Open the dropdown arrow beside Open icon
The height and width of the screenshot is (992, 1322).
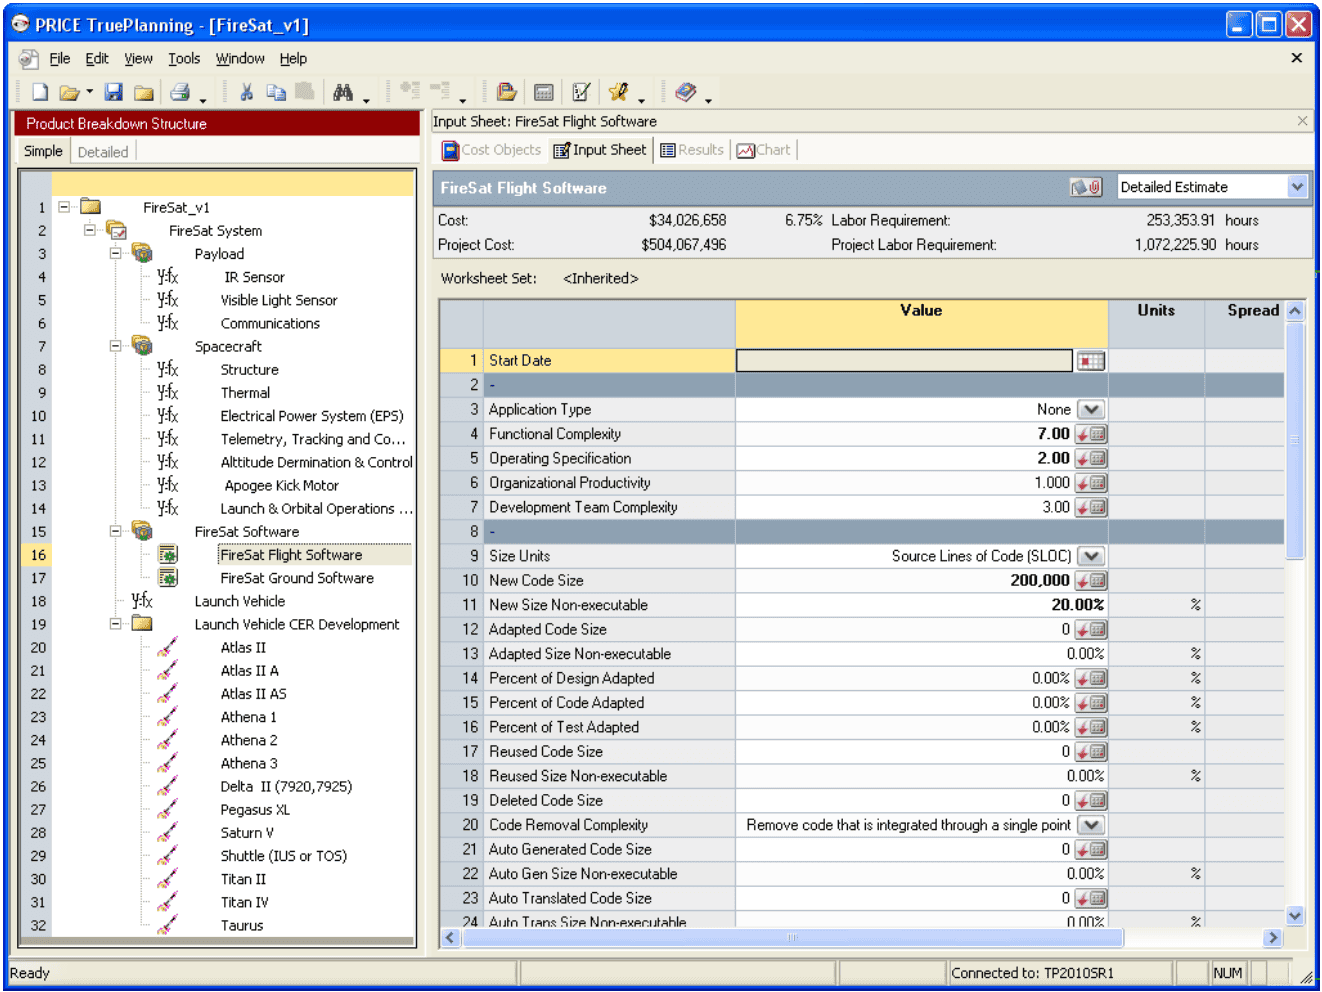(x=90, y=93)
